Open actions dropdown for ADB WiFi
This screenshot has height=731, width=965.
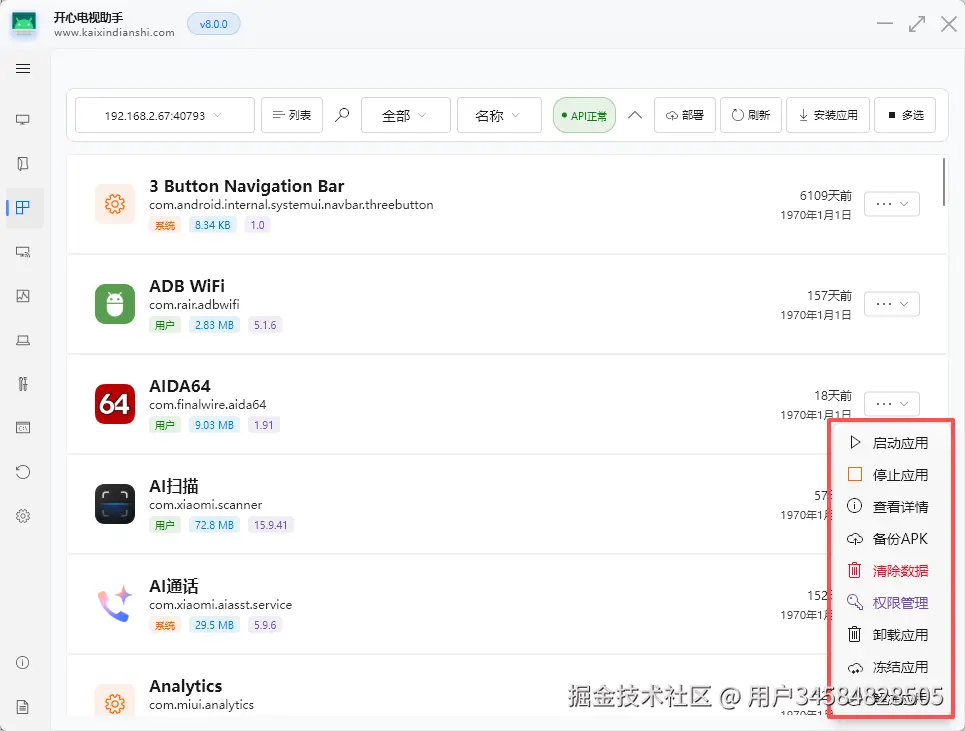point(892,304)
